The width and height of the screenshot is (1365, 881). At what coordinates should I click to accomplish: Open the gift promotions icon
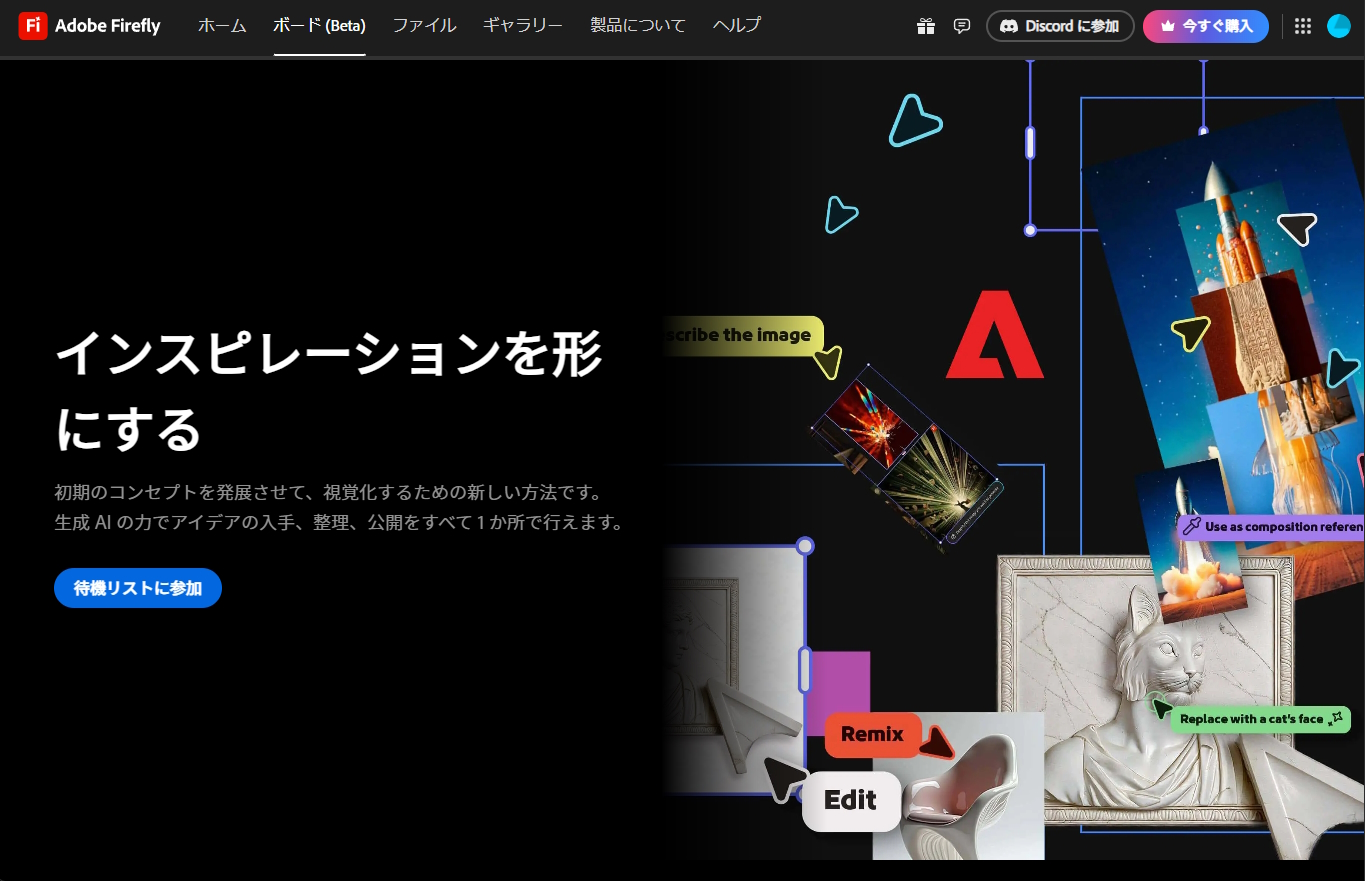[925, 26]
